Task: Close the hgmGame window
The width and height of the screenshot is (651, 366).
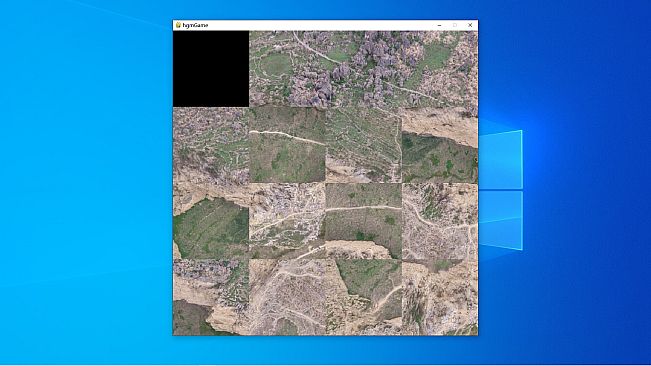Action: click(470, 25)
